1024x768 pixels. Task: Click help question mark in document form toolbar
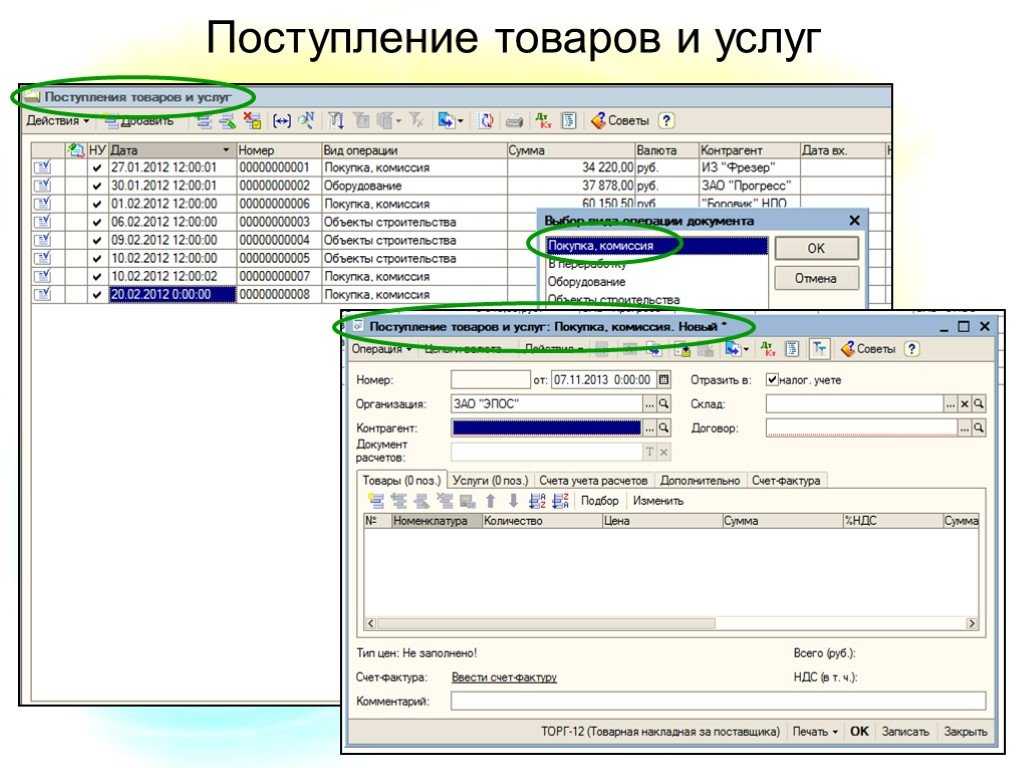(x=912, y=349)
